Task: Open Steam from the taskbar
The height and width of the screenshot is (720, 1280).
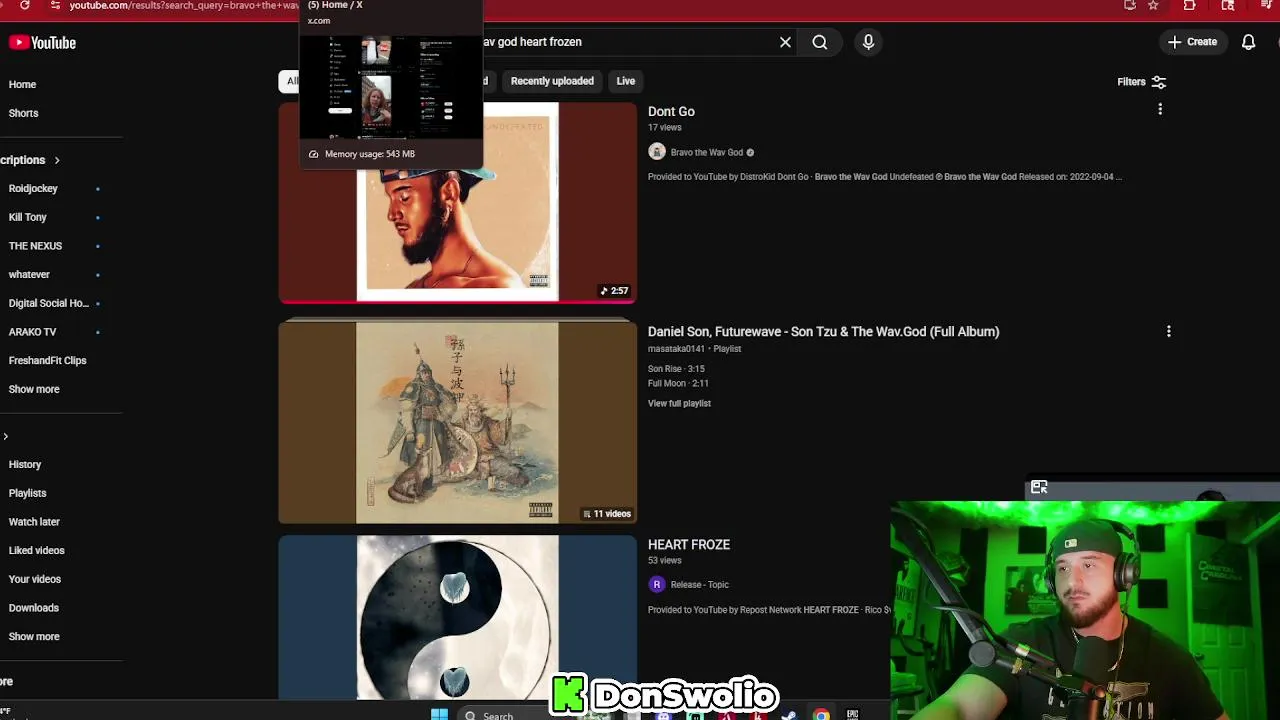Action: 789,714
